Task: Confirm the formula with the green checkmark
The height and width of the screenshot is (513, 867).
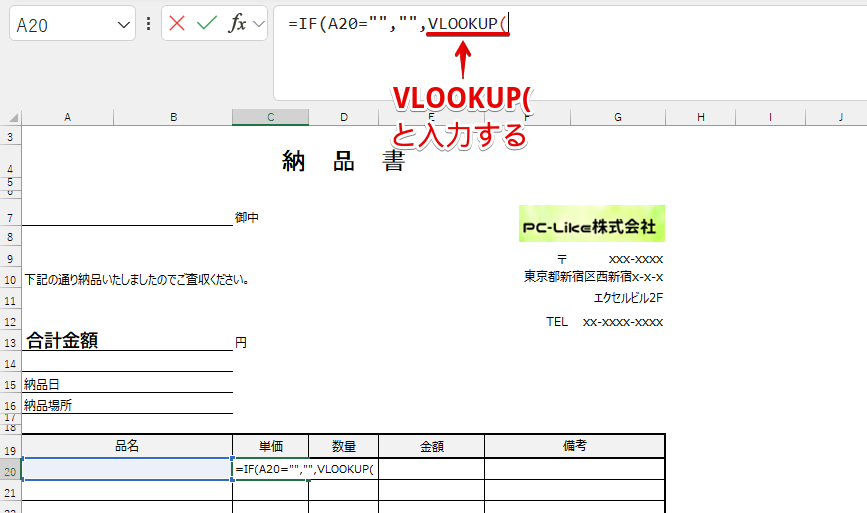Action: [x=207, y=23]
